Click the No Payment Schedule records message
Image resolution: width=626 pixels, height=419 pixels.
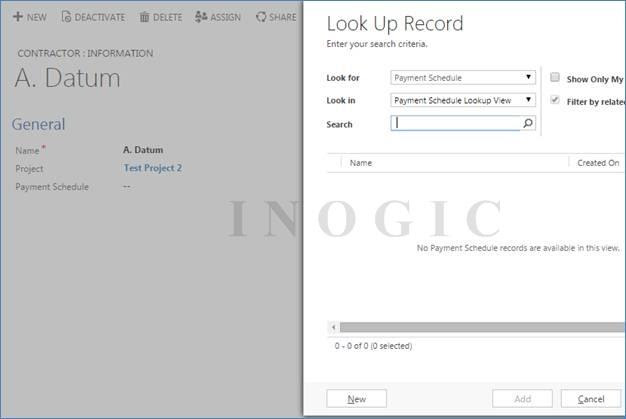coord(518,248)
